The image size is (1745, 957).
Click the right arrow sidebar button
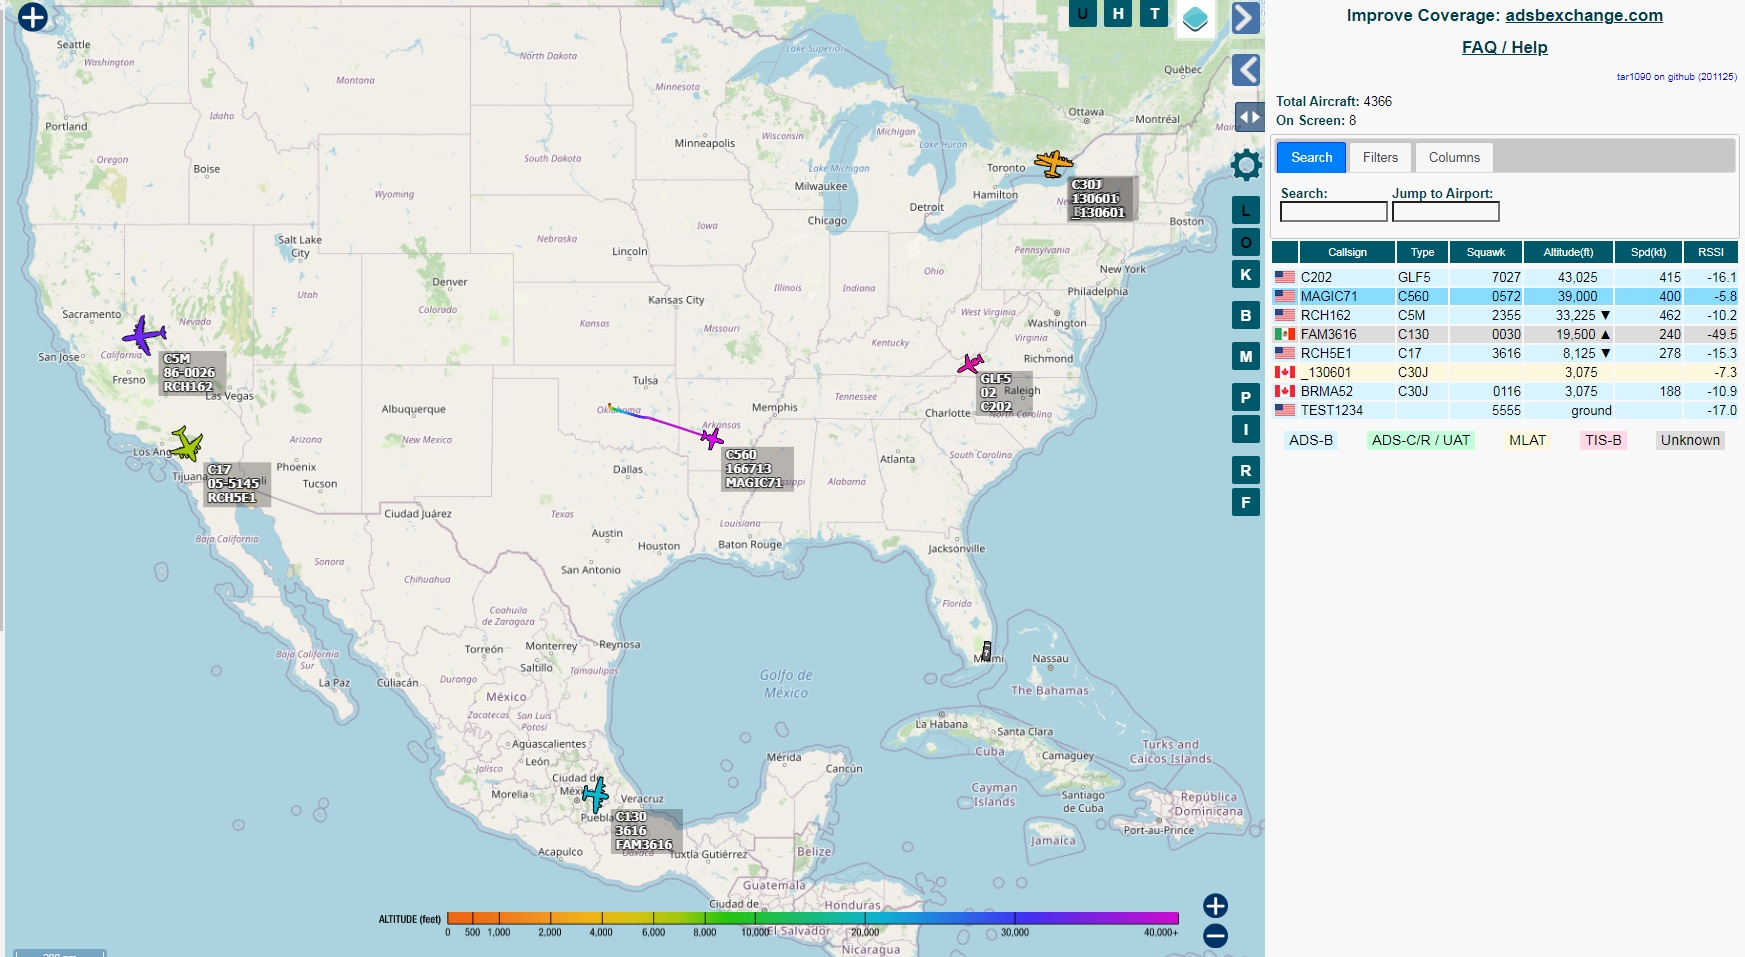[1245, 18]
